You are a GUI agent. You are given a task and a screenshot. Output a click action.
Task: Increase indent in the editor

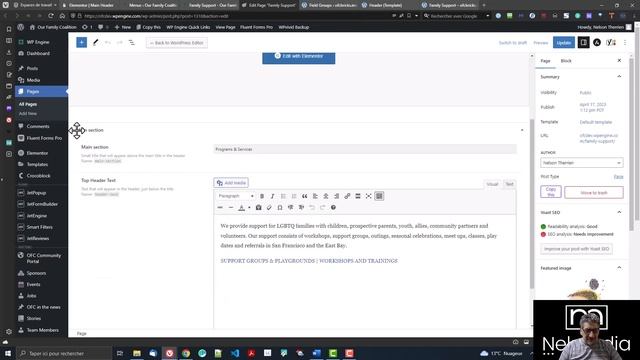tap(301, 208)
